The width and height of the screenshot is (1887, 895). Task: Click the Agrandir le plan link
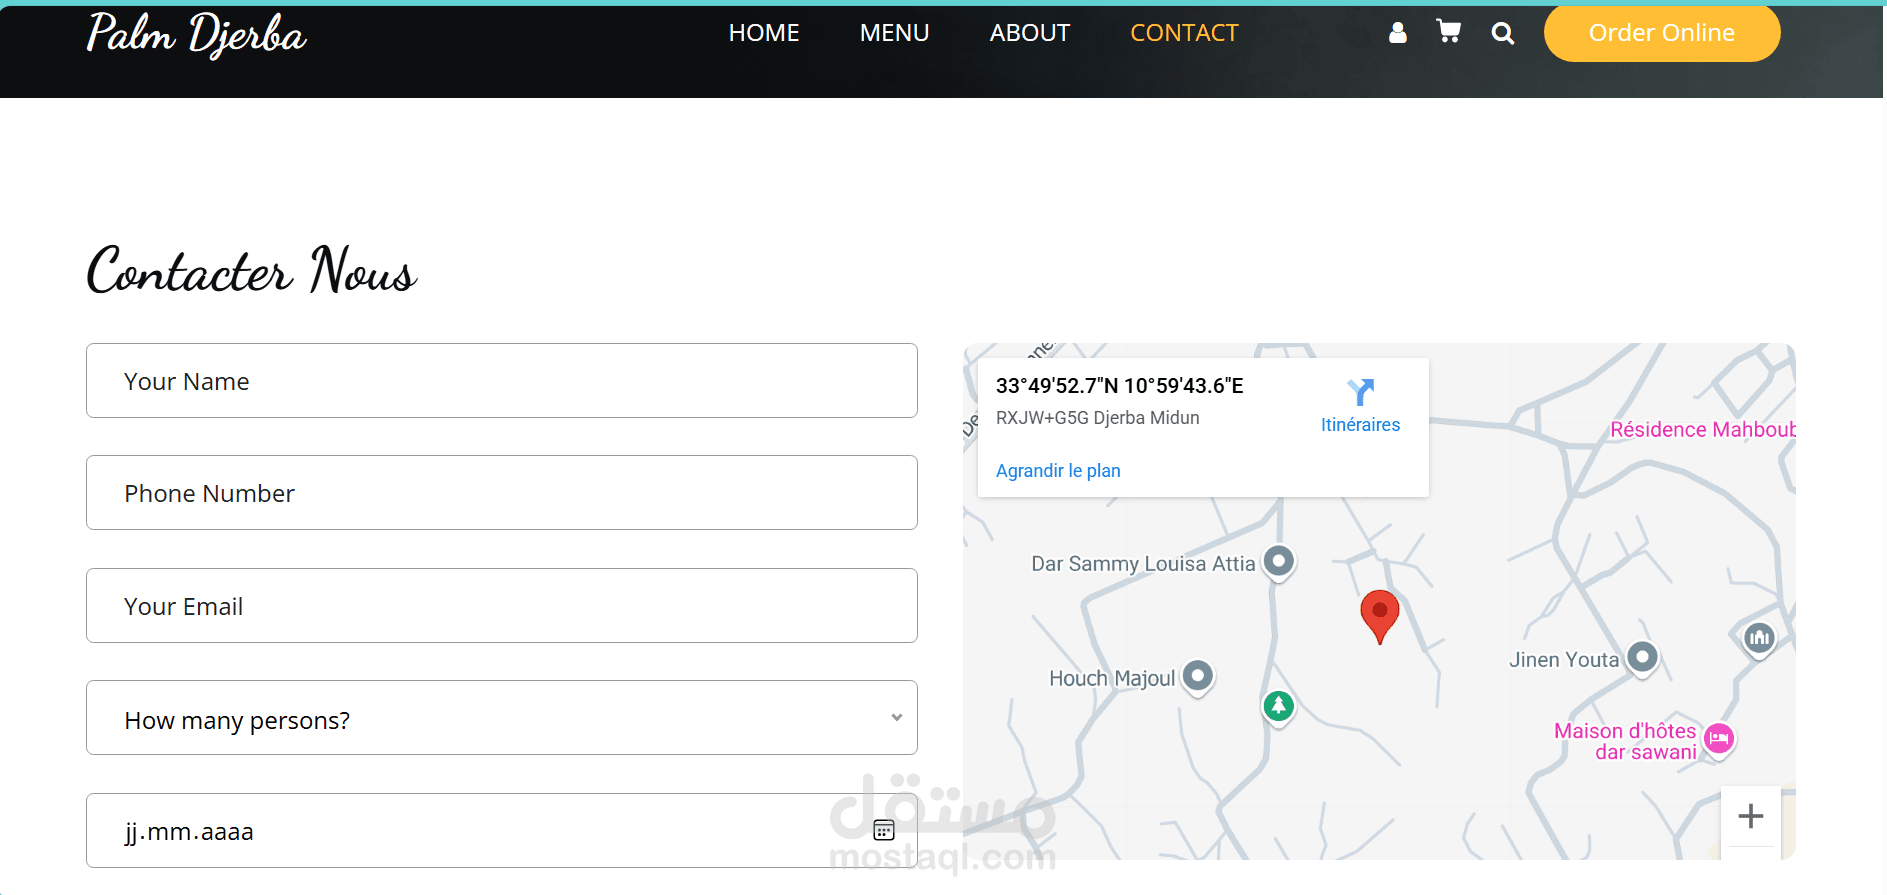pos(1058,471)
